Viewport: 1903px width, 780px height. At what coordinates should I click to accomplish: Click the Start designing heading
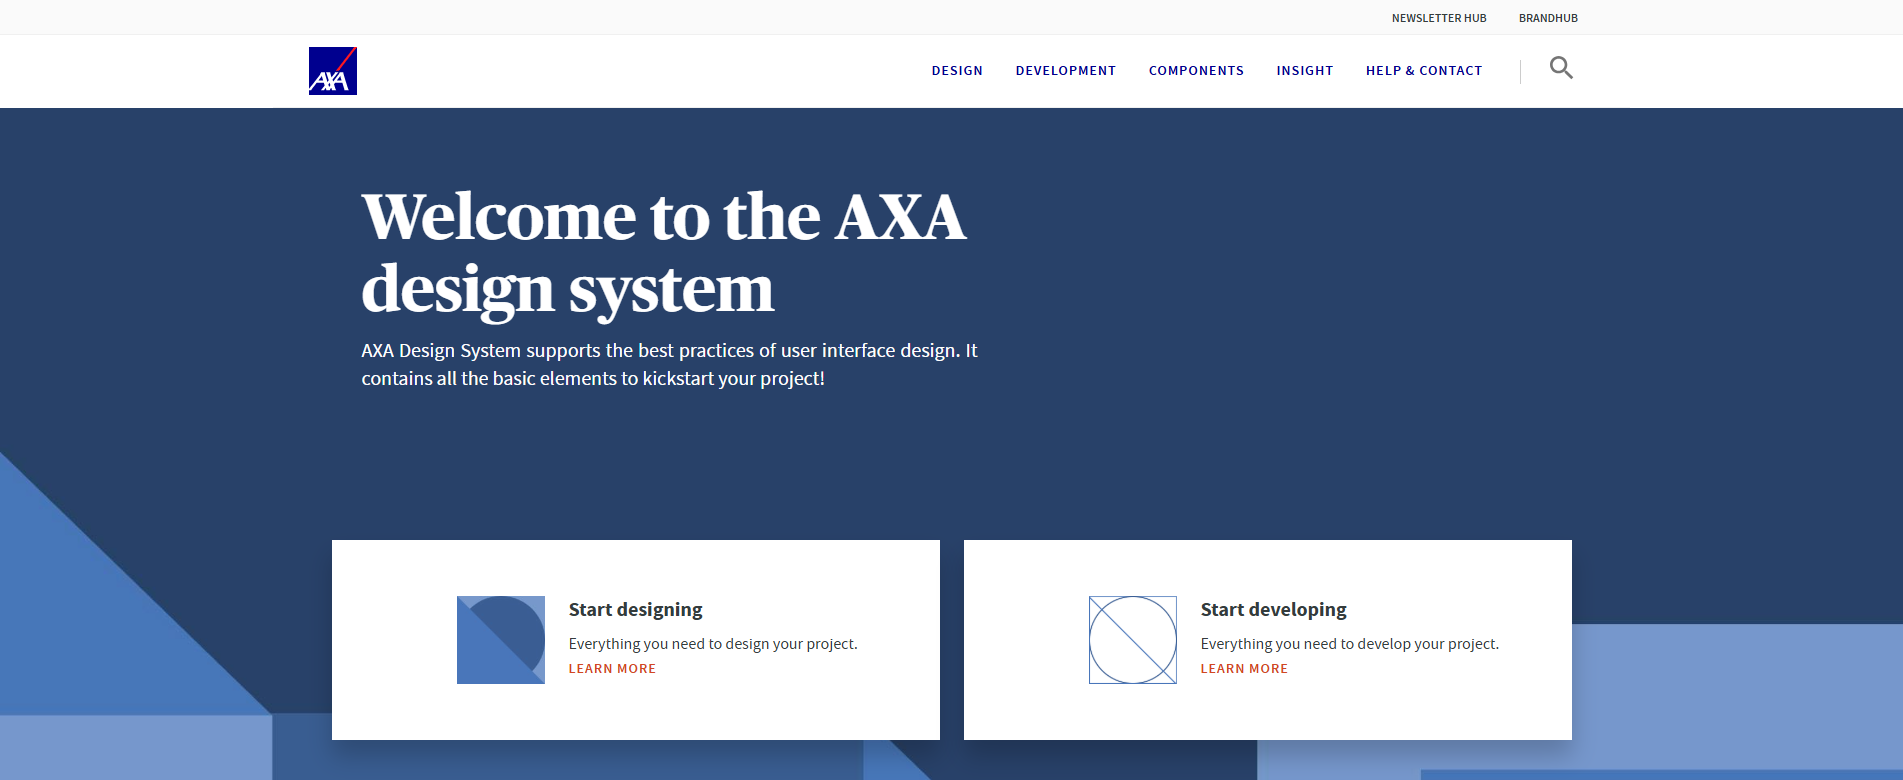click(636, 610)
